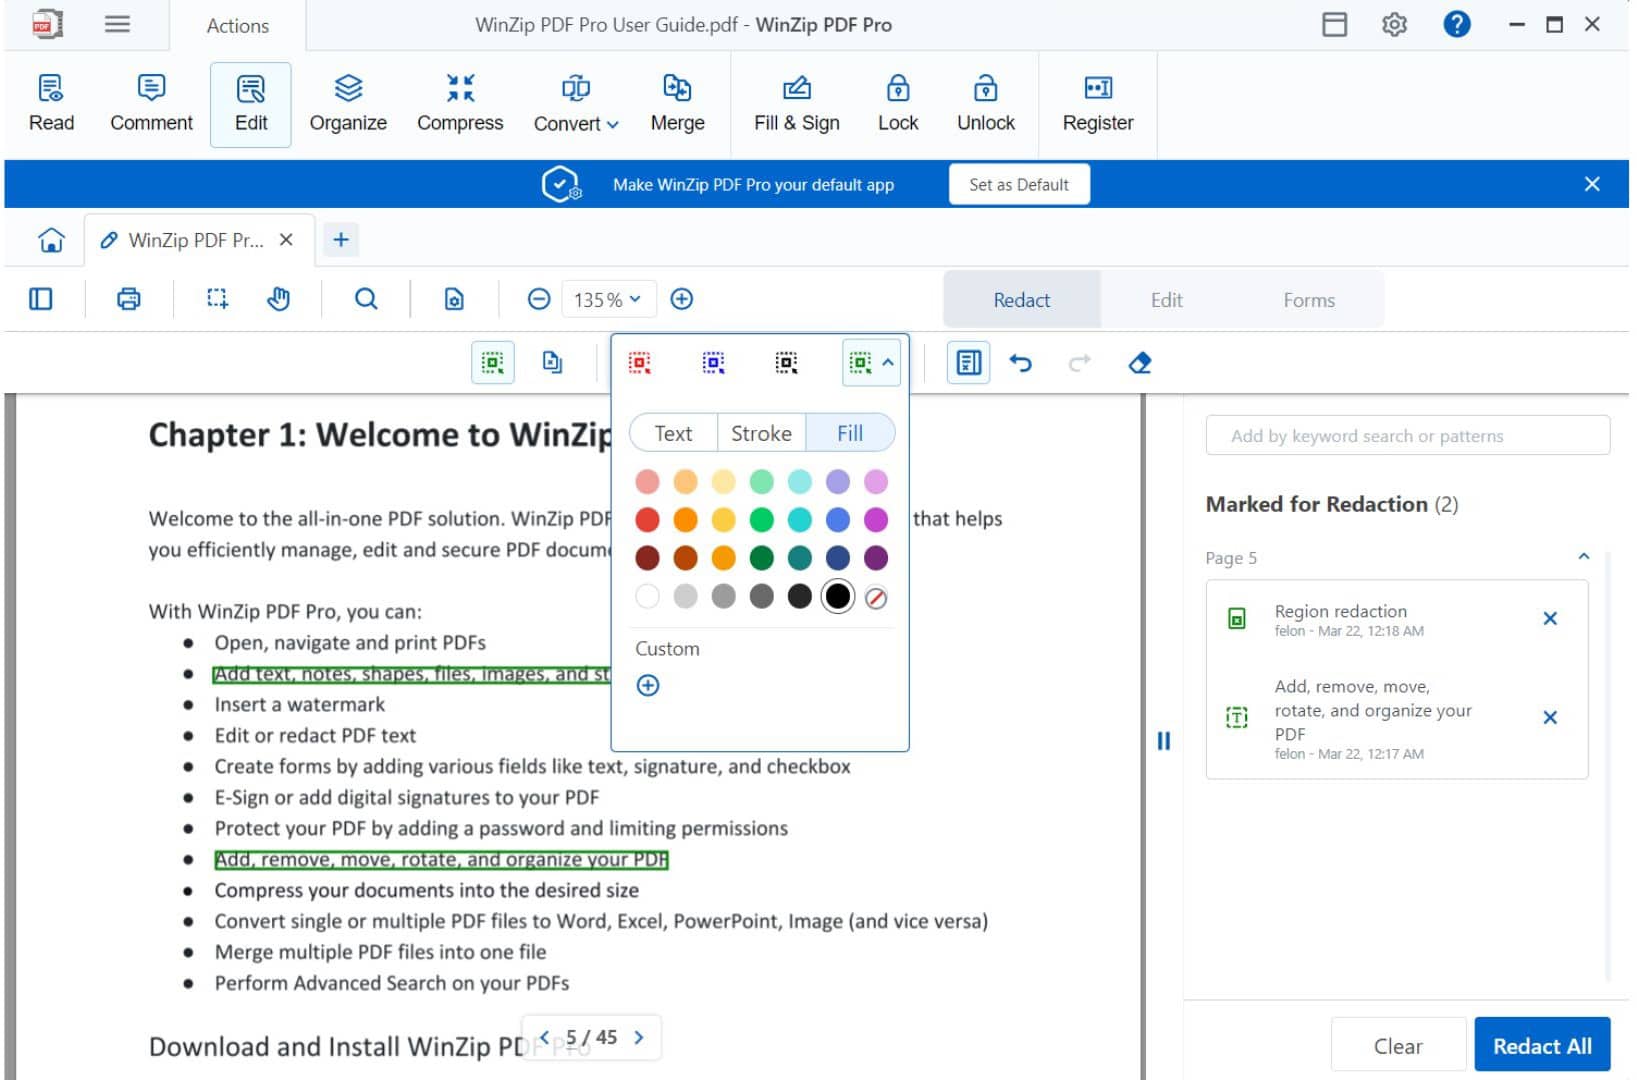The height and width of the screenshot is (1080, 1637).
Task: Pick the bright red color swatch
Action: (x=648, y=520)
